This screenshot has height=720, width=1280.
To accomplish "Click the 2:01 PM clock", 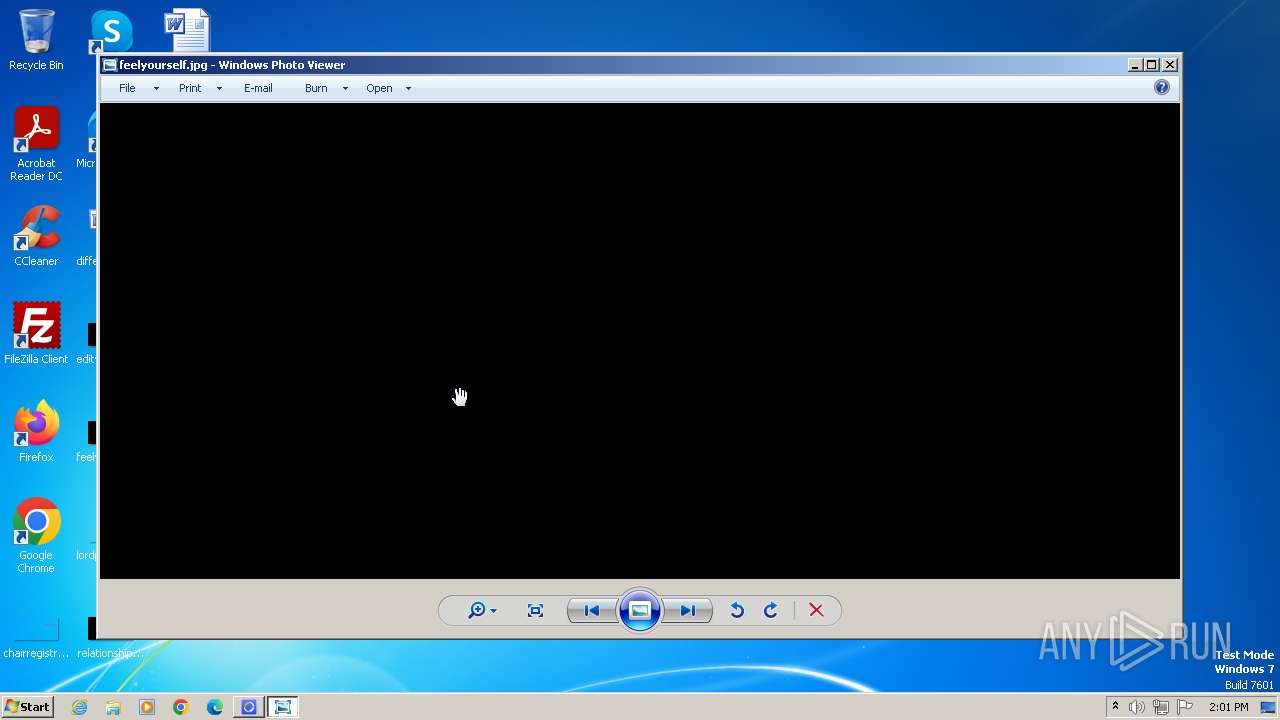I will (1228, 707).
